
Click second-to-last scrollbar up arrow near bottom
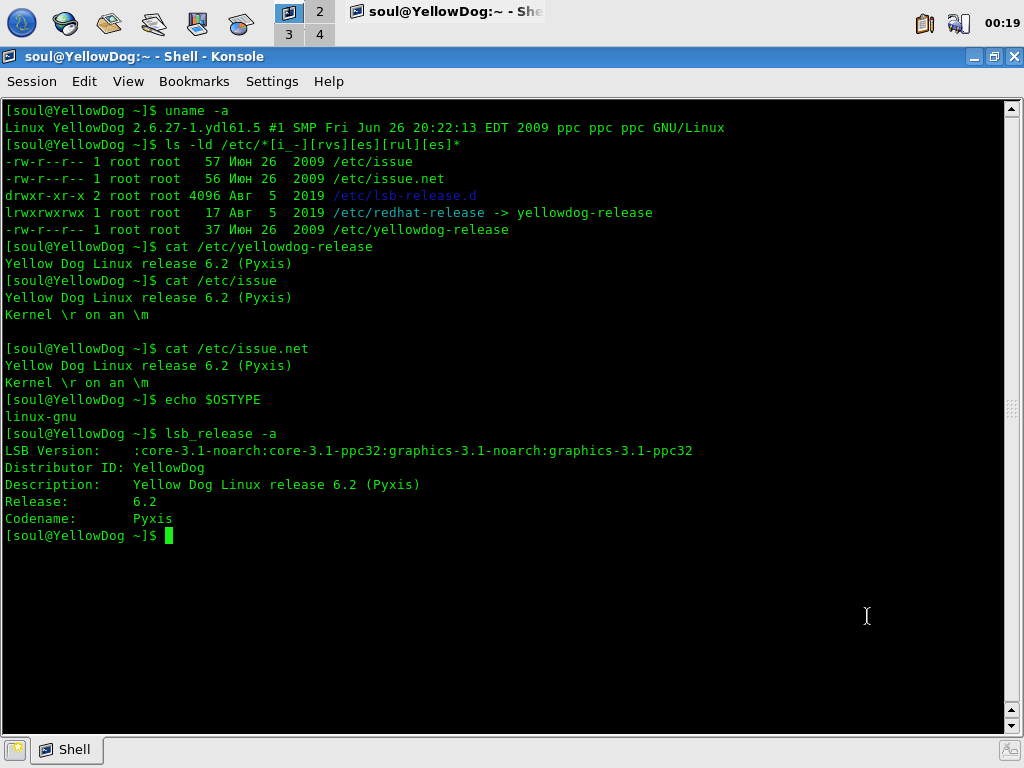pos(1012,710)
